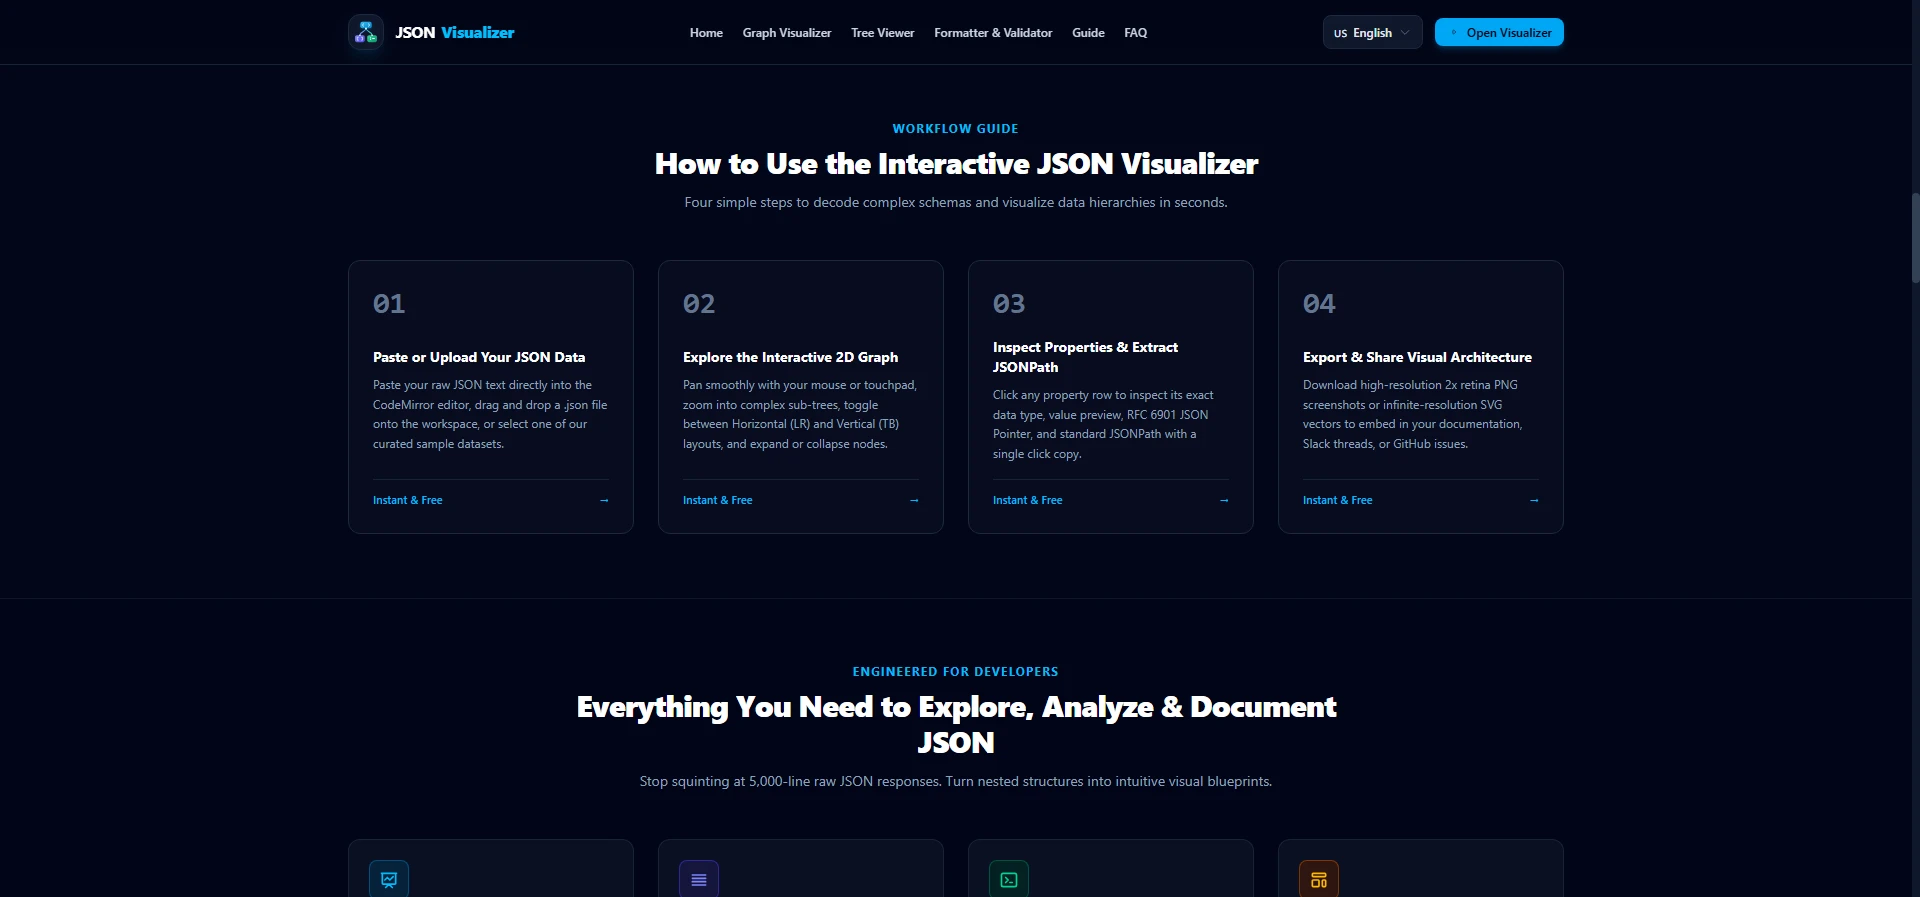This screenshot has height=897, width=1920.
Task: Click the JSON Visualizer logo icon
Action: coord(366,32)
